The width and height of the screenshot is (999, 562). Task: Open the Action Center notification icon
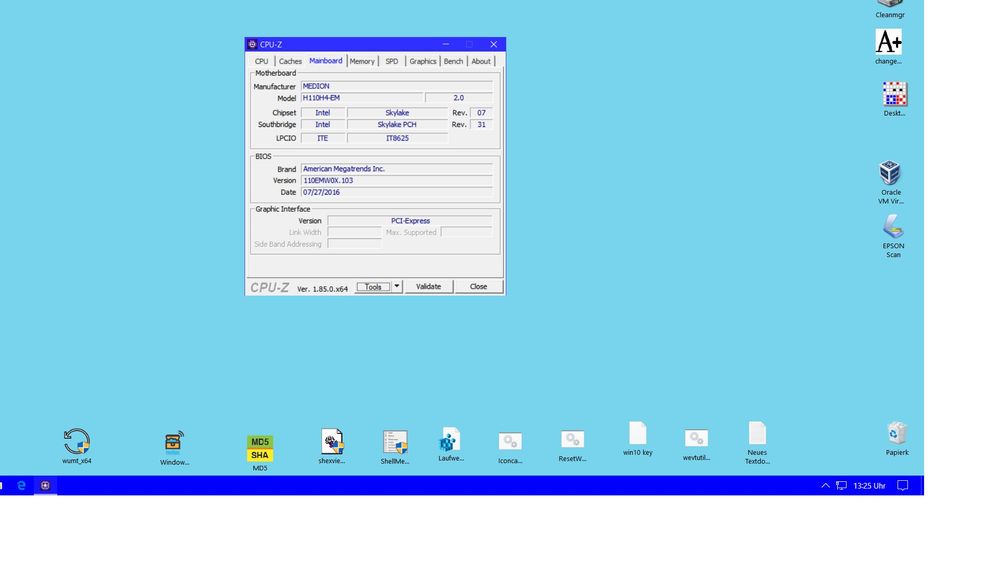coord(902,485)
